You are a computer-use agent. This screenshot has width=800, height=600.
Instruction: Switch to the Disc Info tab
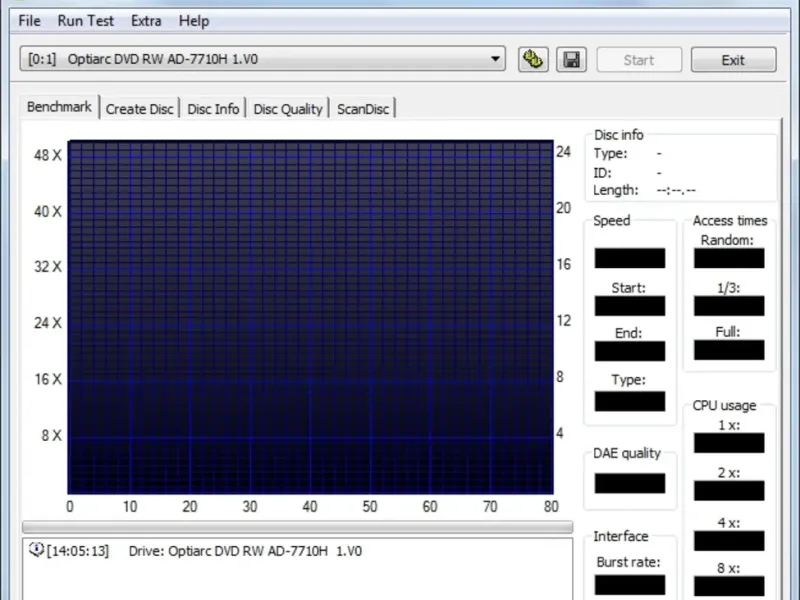click(x=213, y=109)
